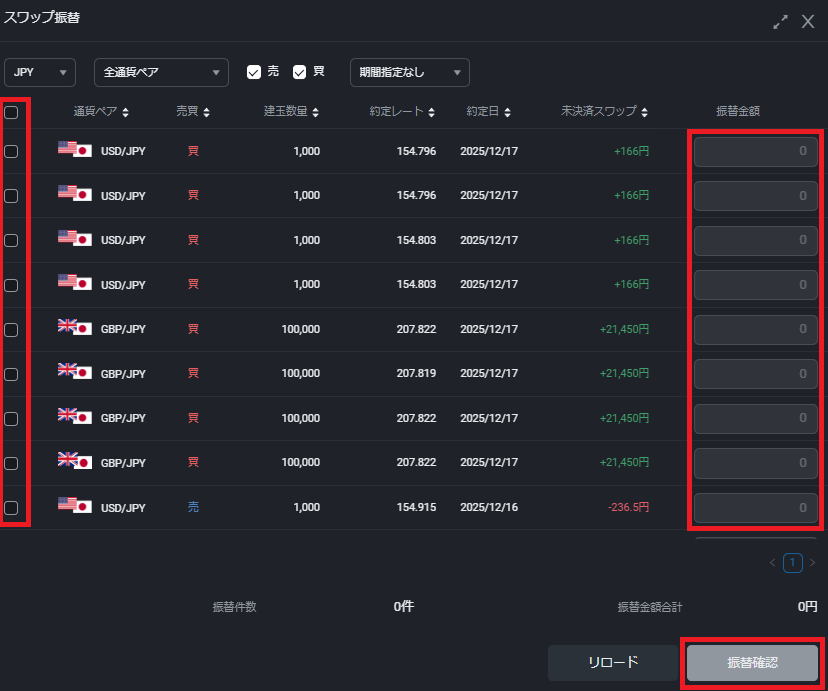
Task: Go to next page arrow
Action: click(812, 563)
